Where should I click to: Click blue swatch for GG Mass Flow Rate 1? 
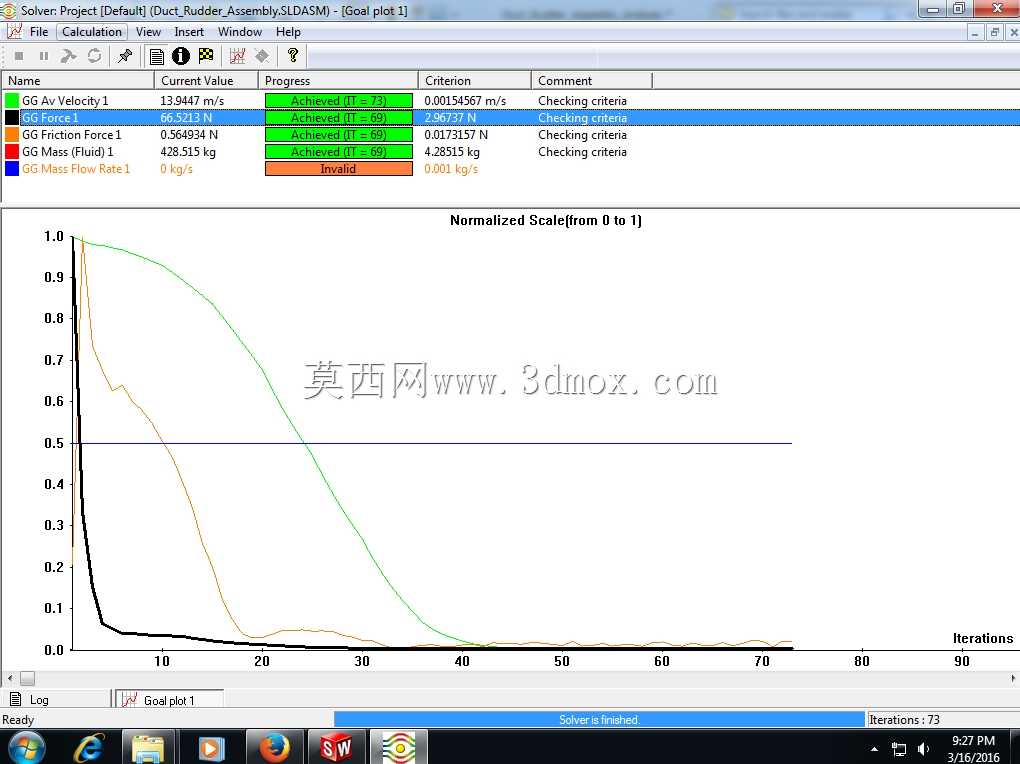[x=12, y=169]
